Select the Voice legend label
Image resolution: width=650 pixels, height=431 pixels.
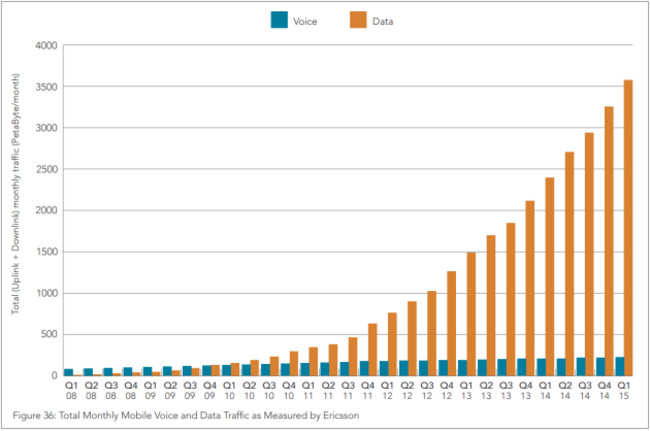[305, 22]
